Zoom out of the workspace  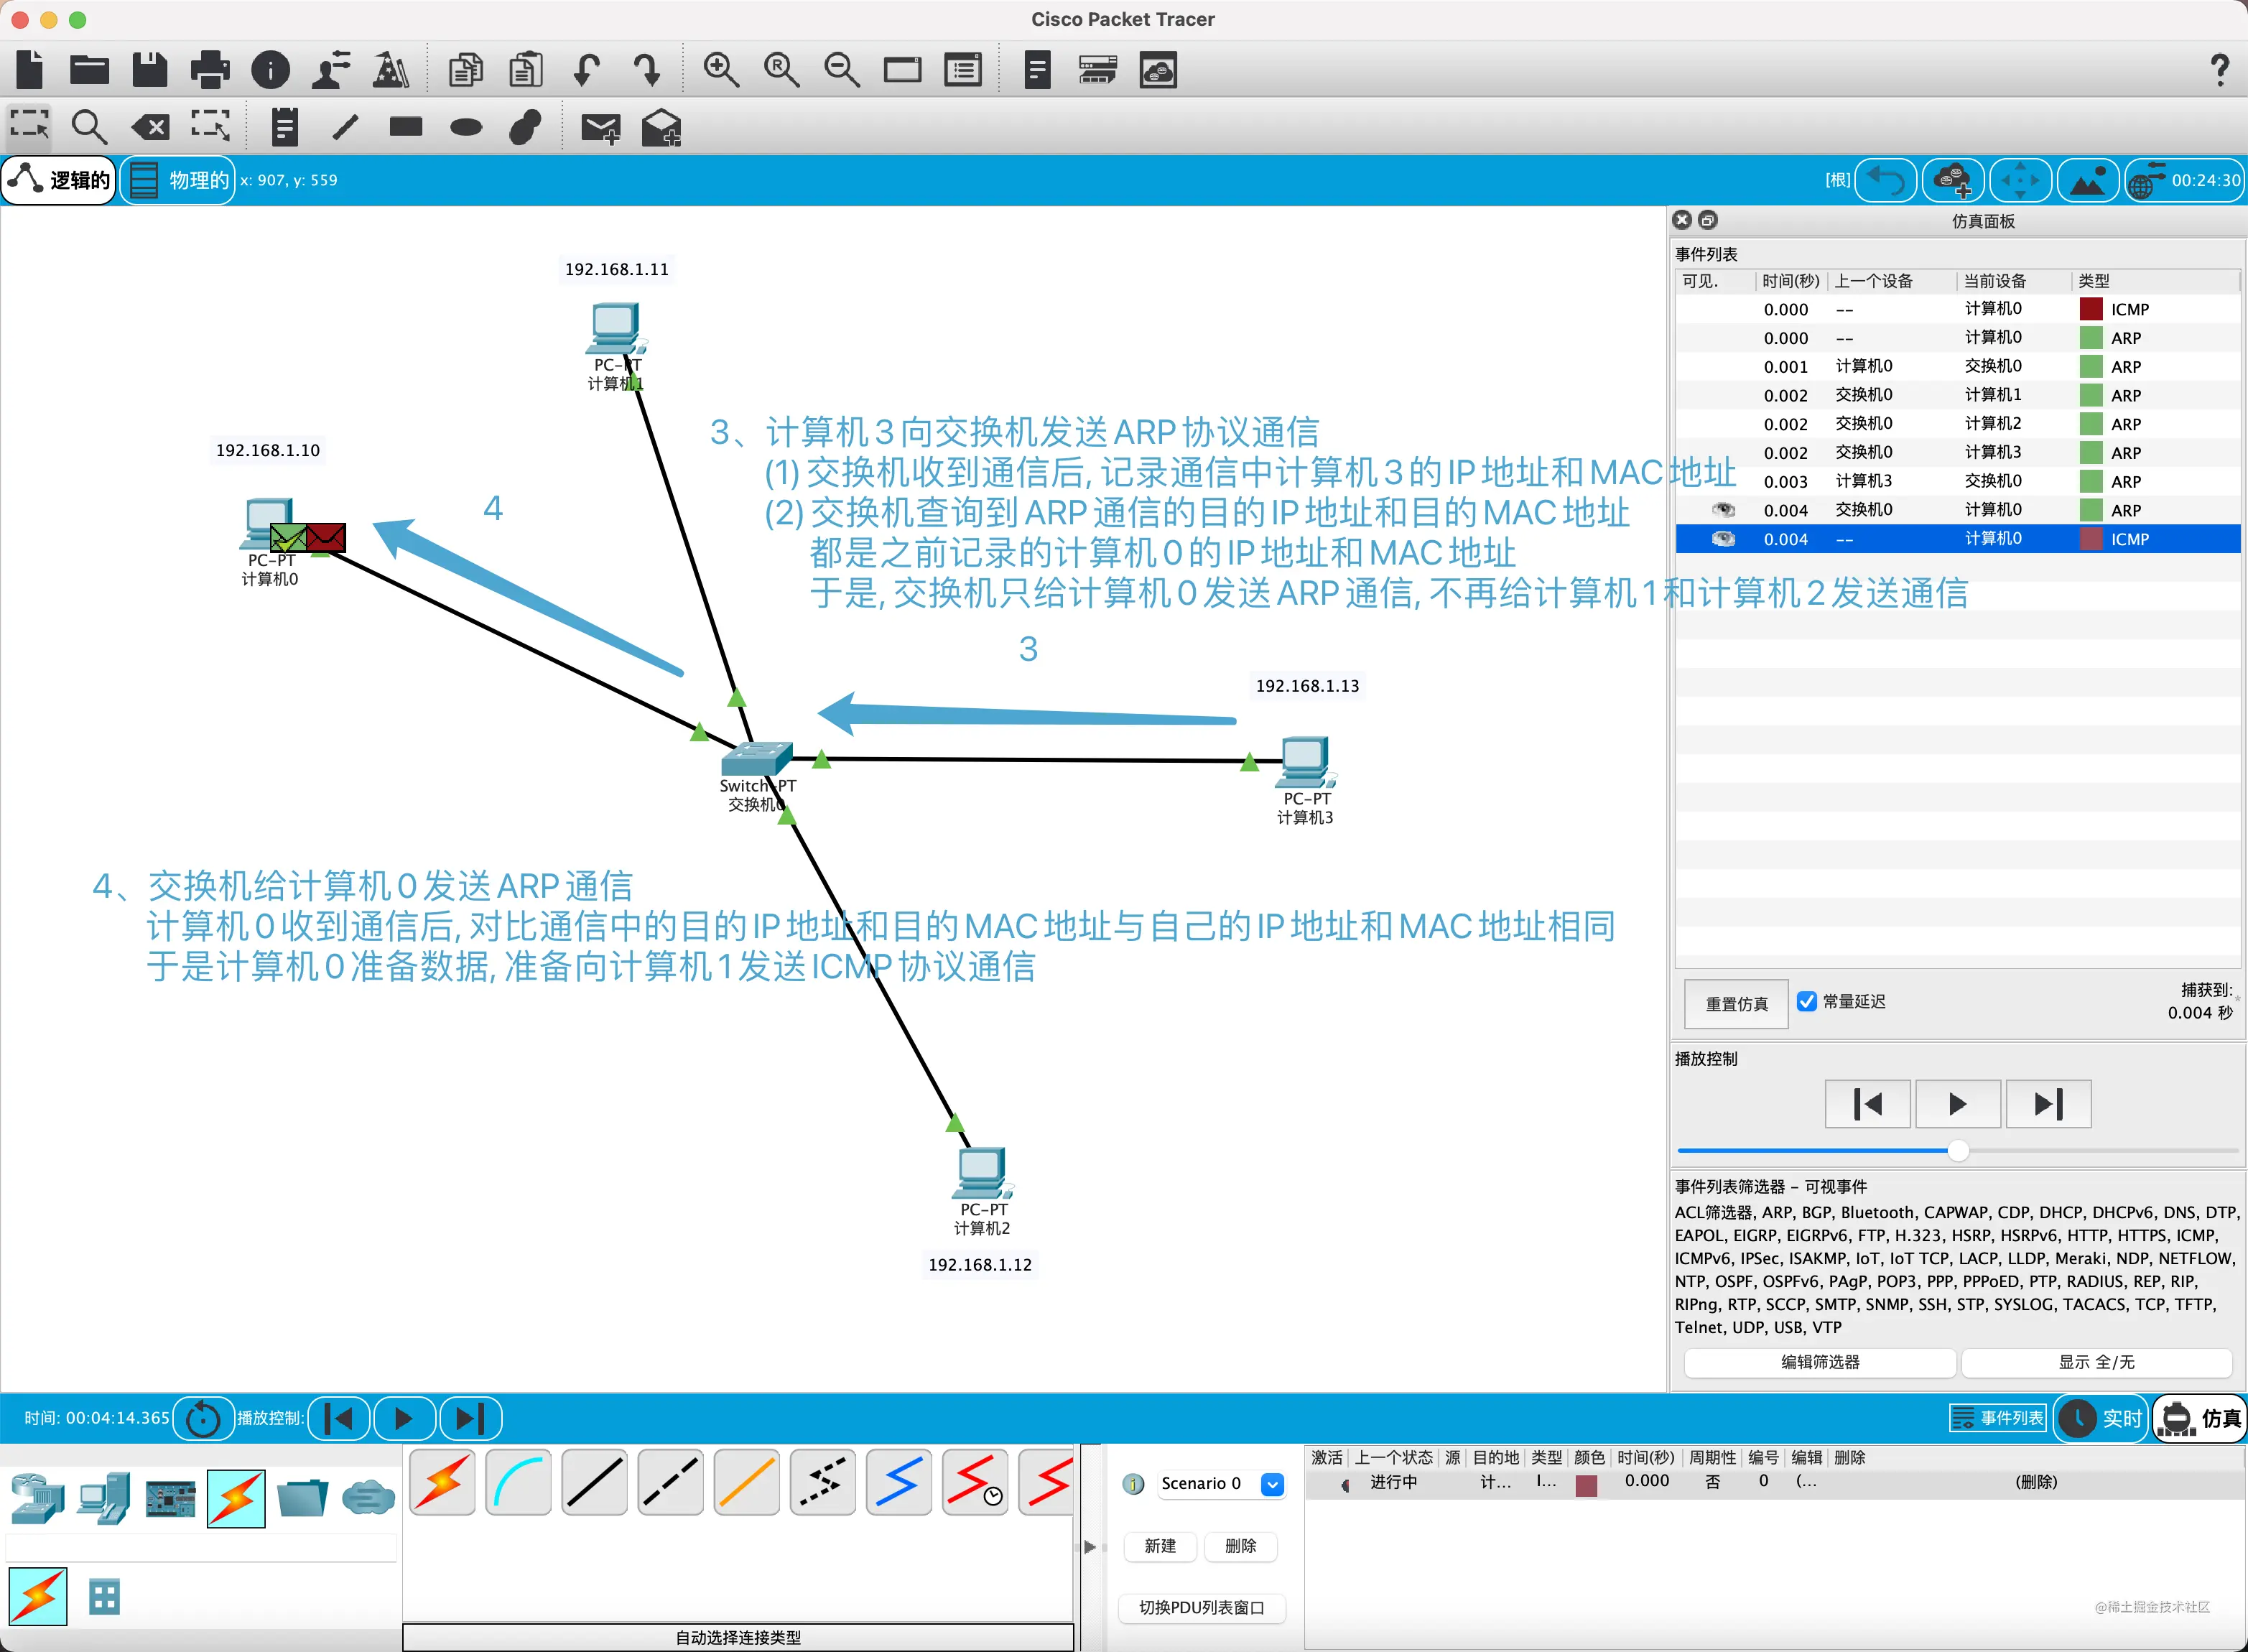tap(842, 70)
